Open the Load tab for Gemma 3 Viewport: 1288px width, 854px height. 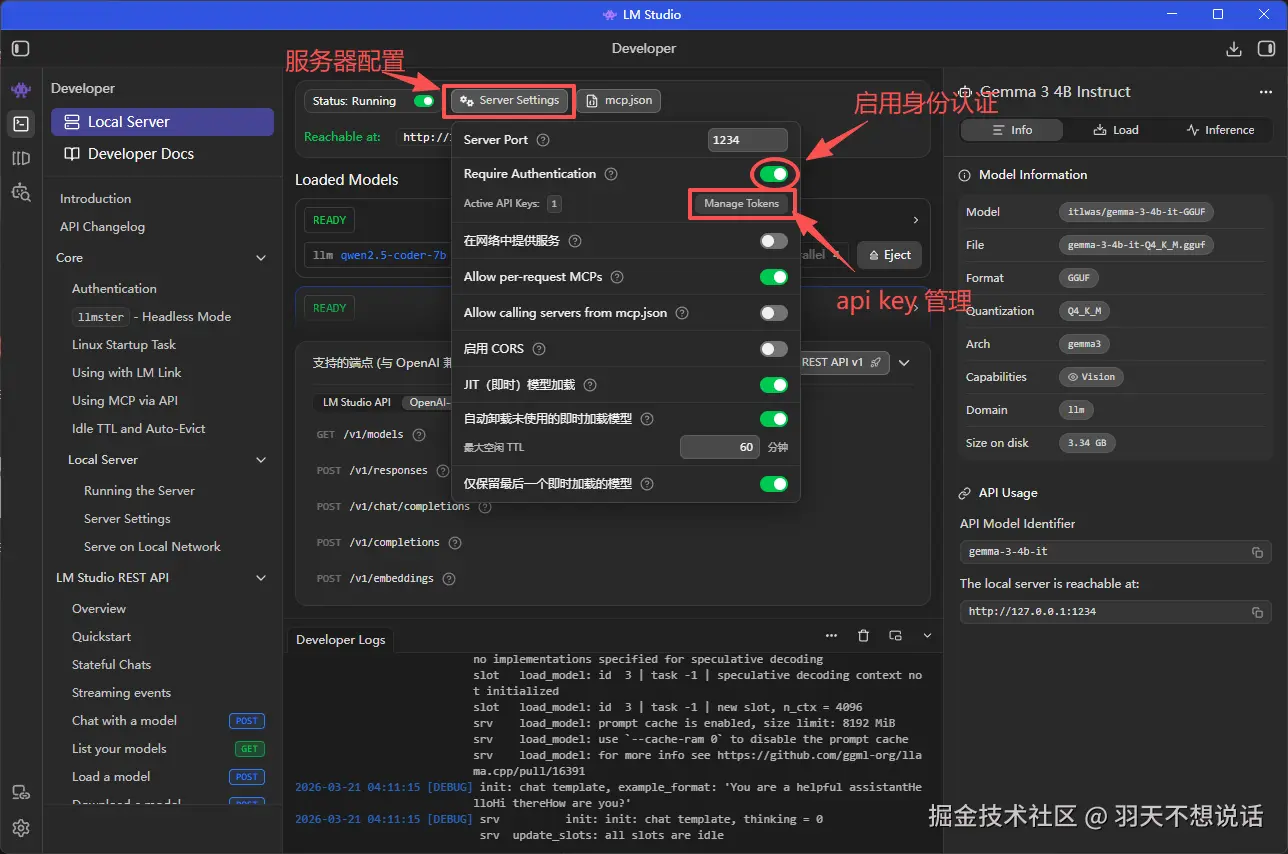coord(1116,129)
